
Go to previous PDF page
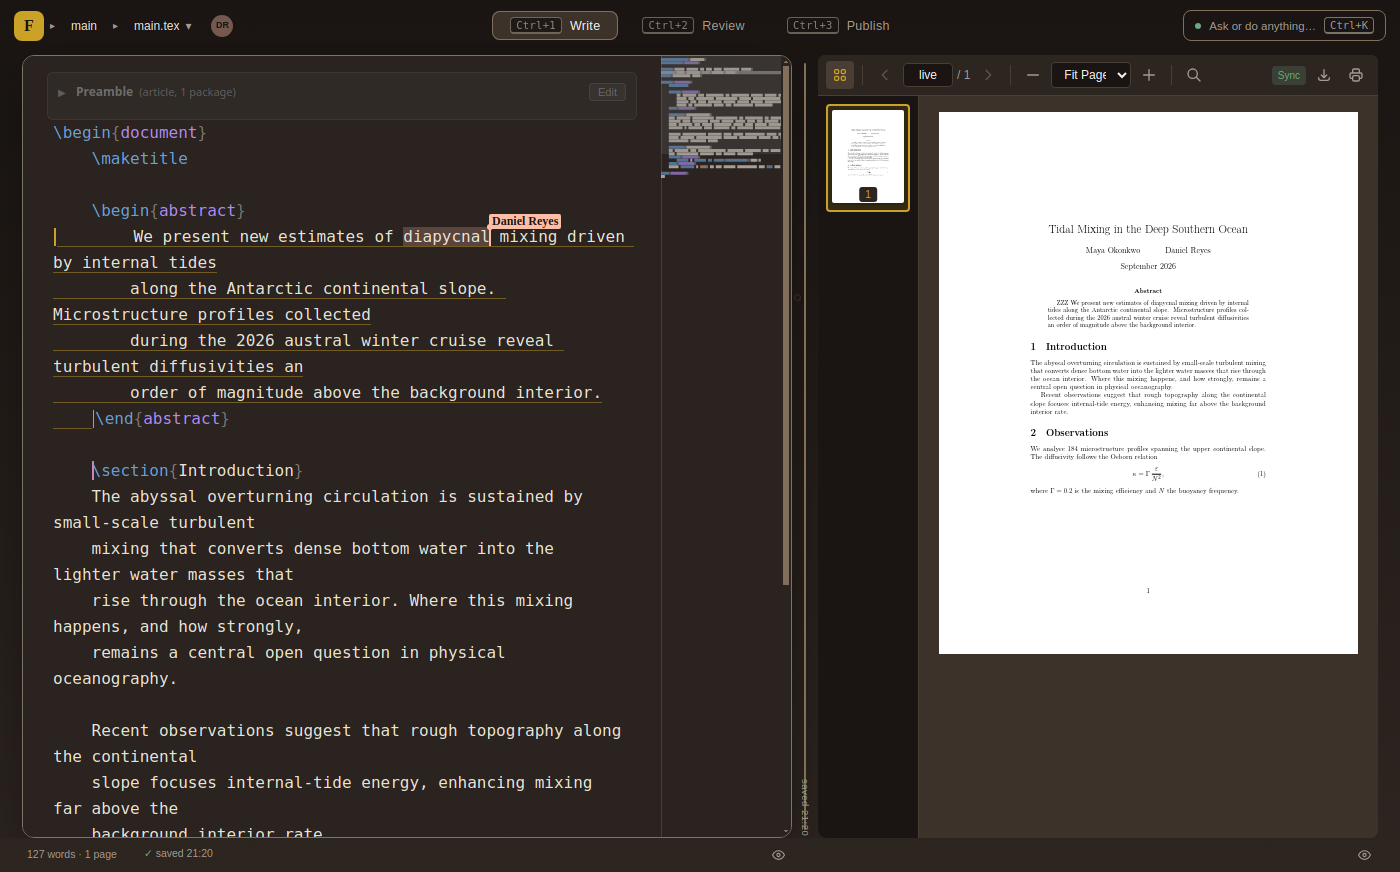coord(885,75)
